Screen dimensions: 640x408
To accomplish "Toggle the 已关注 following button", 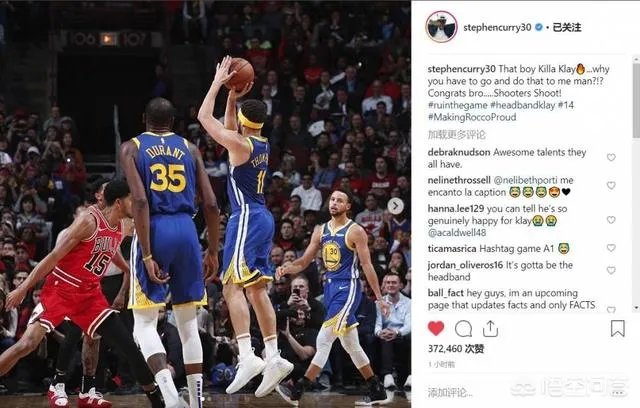I will [x=567, y=27].
